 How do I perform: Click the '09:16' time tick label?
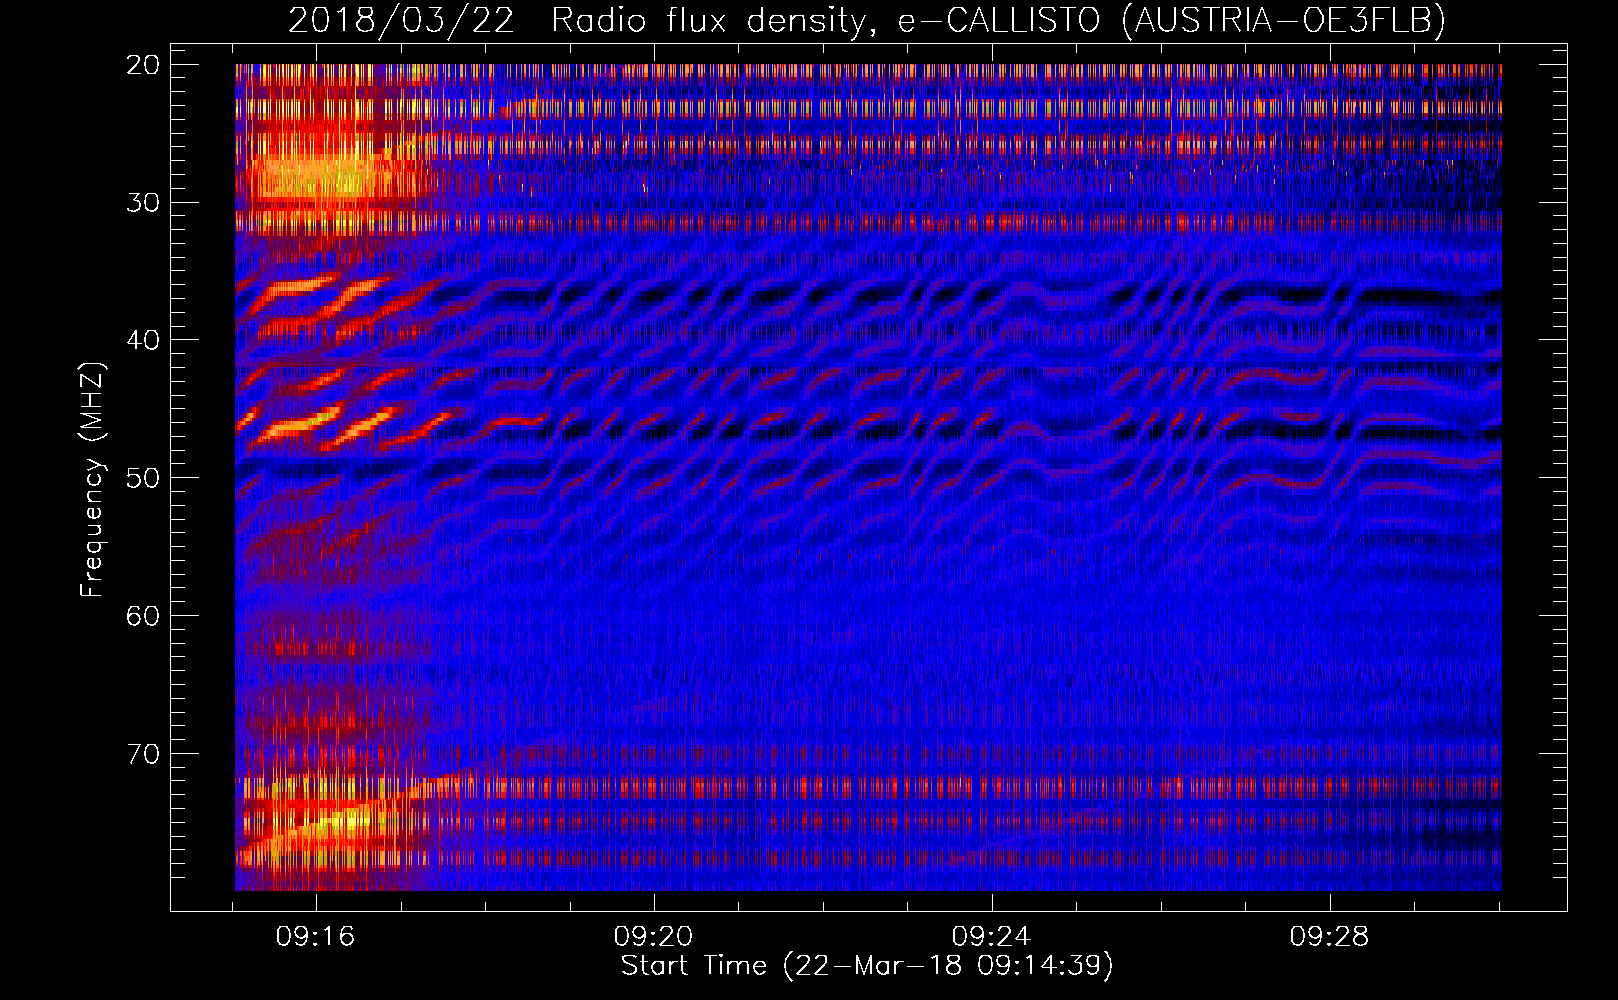(x=316, y=937)
